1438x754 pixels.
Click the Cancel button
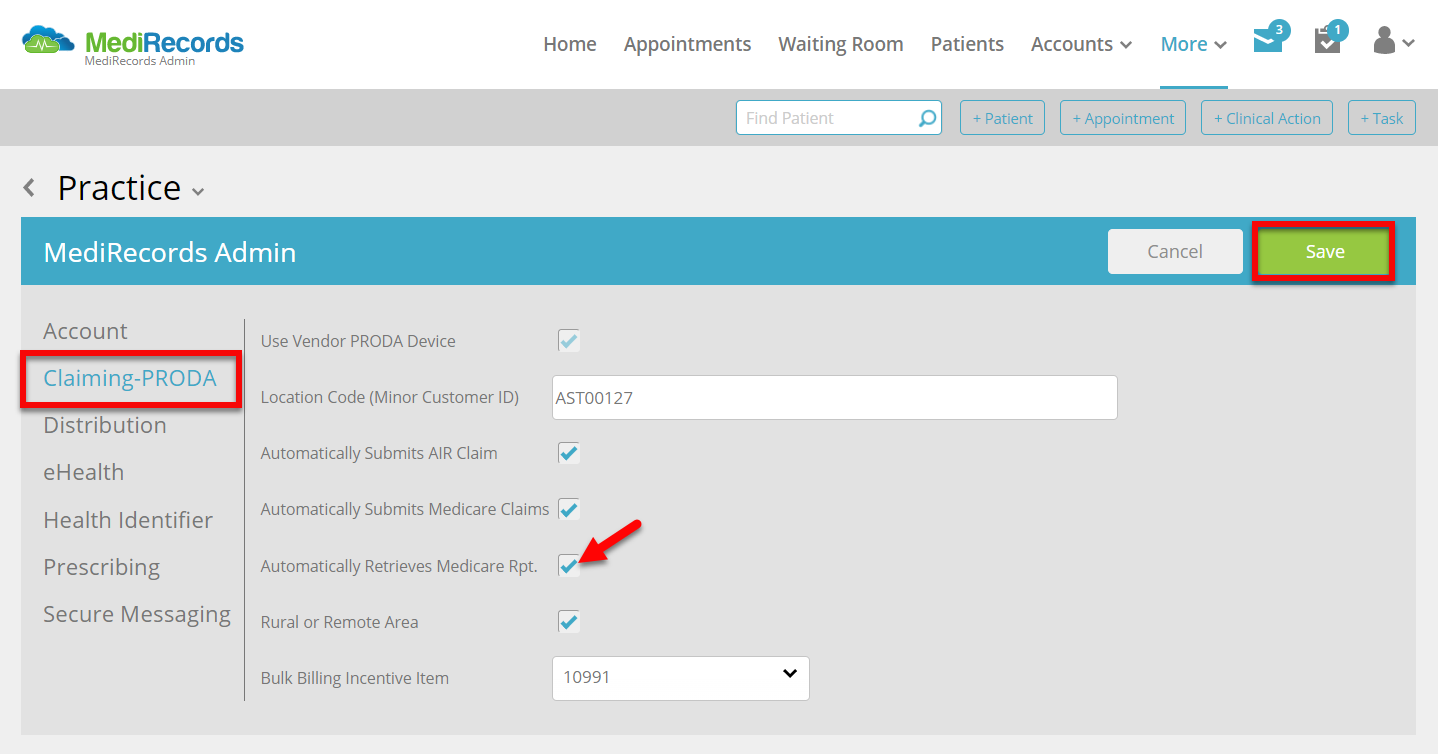click(x=1175, y=252)
